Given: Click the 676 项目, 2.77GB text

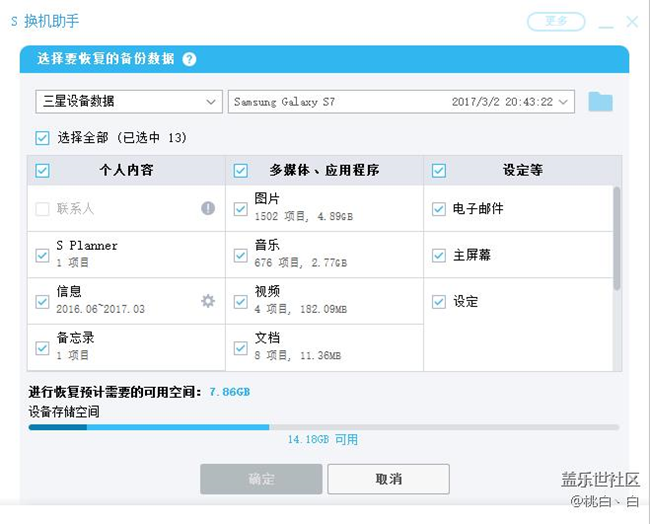Looking at the screenshot, I should (x=301, y=263).
